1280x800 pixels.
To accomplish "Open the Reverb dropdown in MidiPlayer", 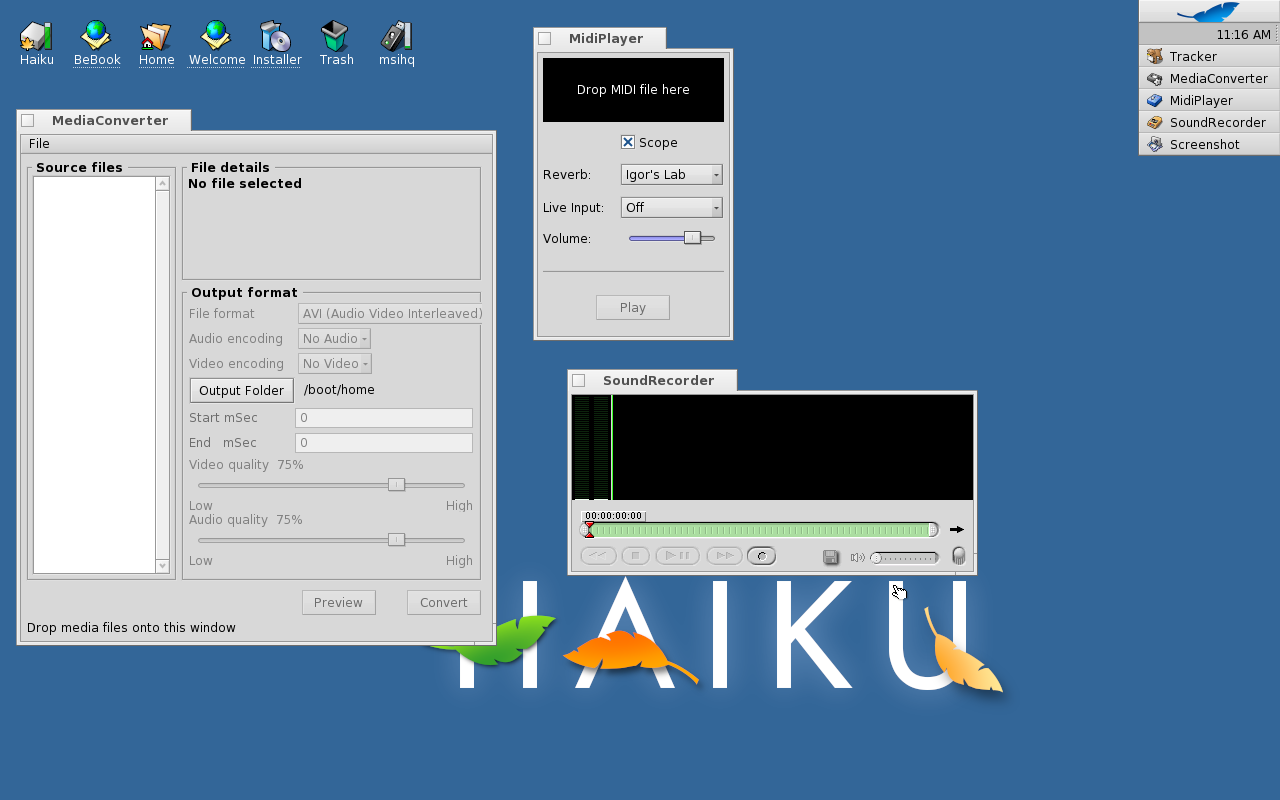I will point(671,174).
